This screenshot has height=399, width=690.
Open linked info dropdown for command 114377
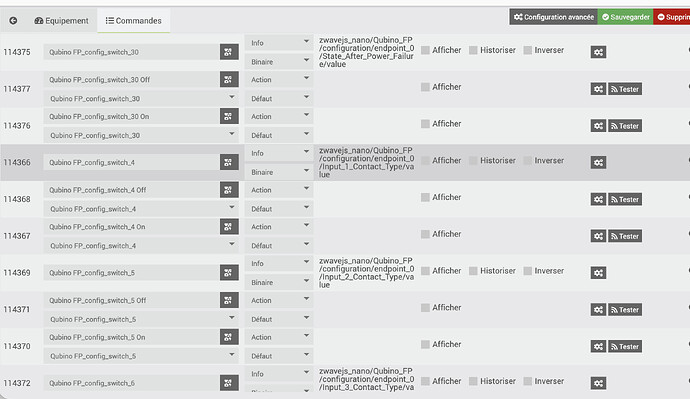pos(141,99)
